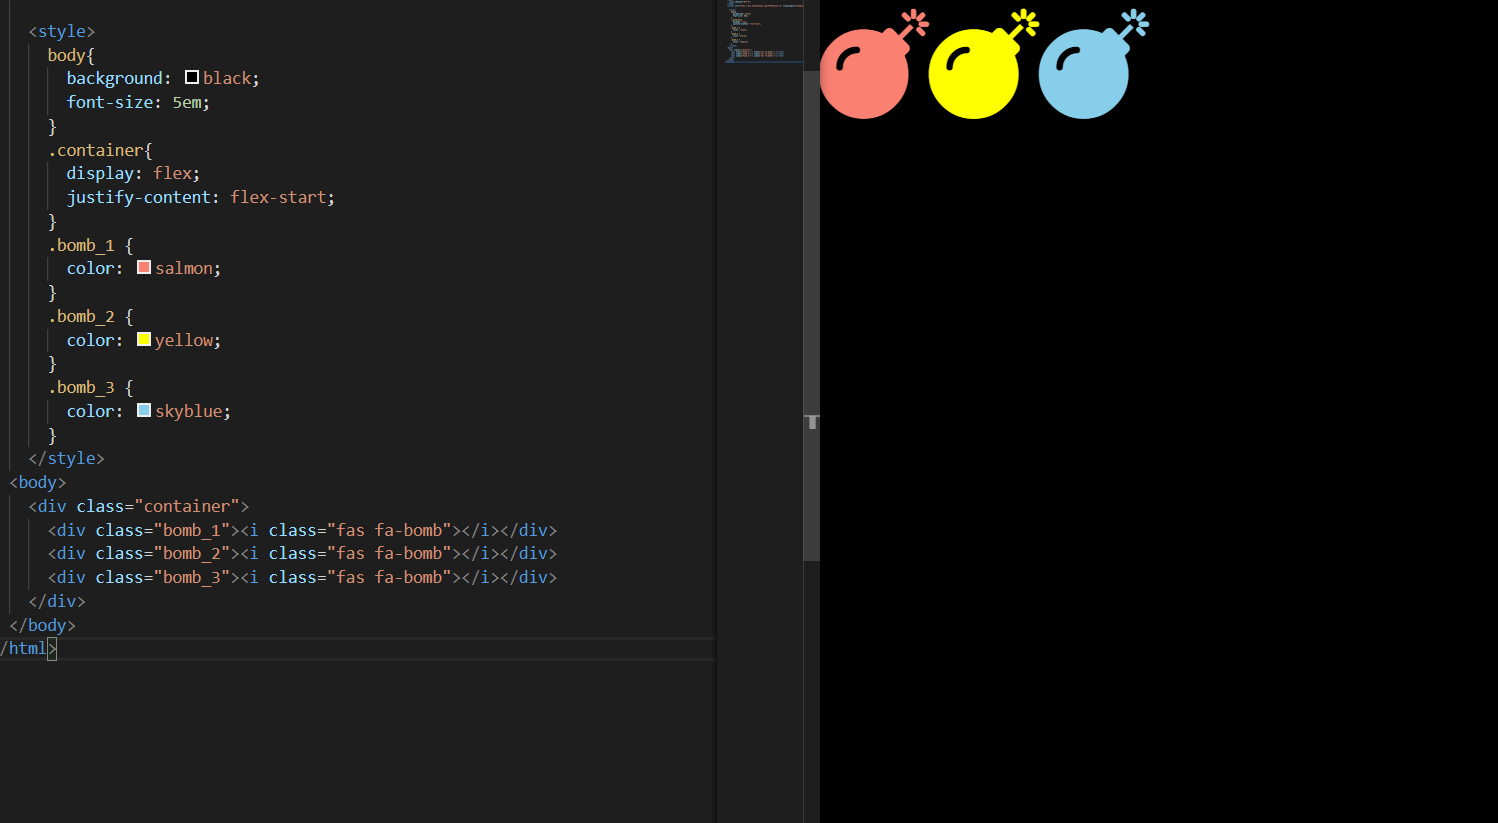Click the 'body{' CSS selector

pyautogui.click(x=71, y=55)
